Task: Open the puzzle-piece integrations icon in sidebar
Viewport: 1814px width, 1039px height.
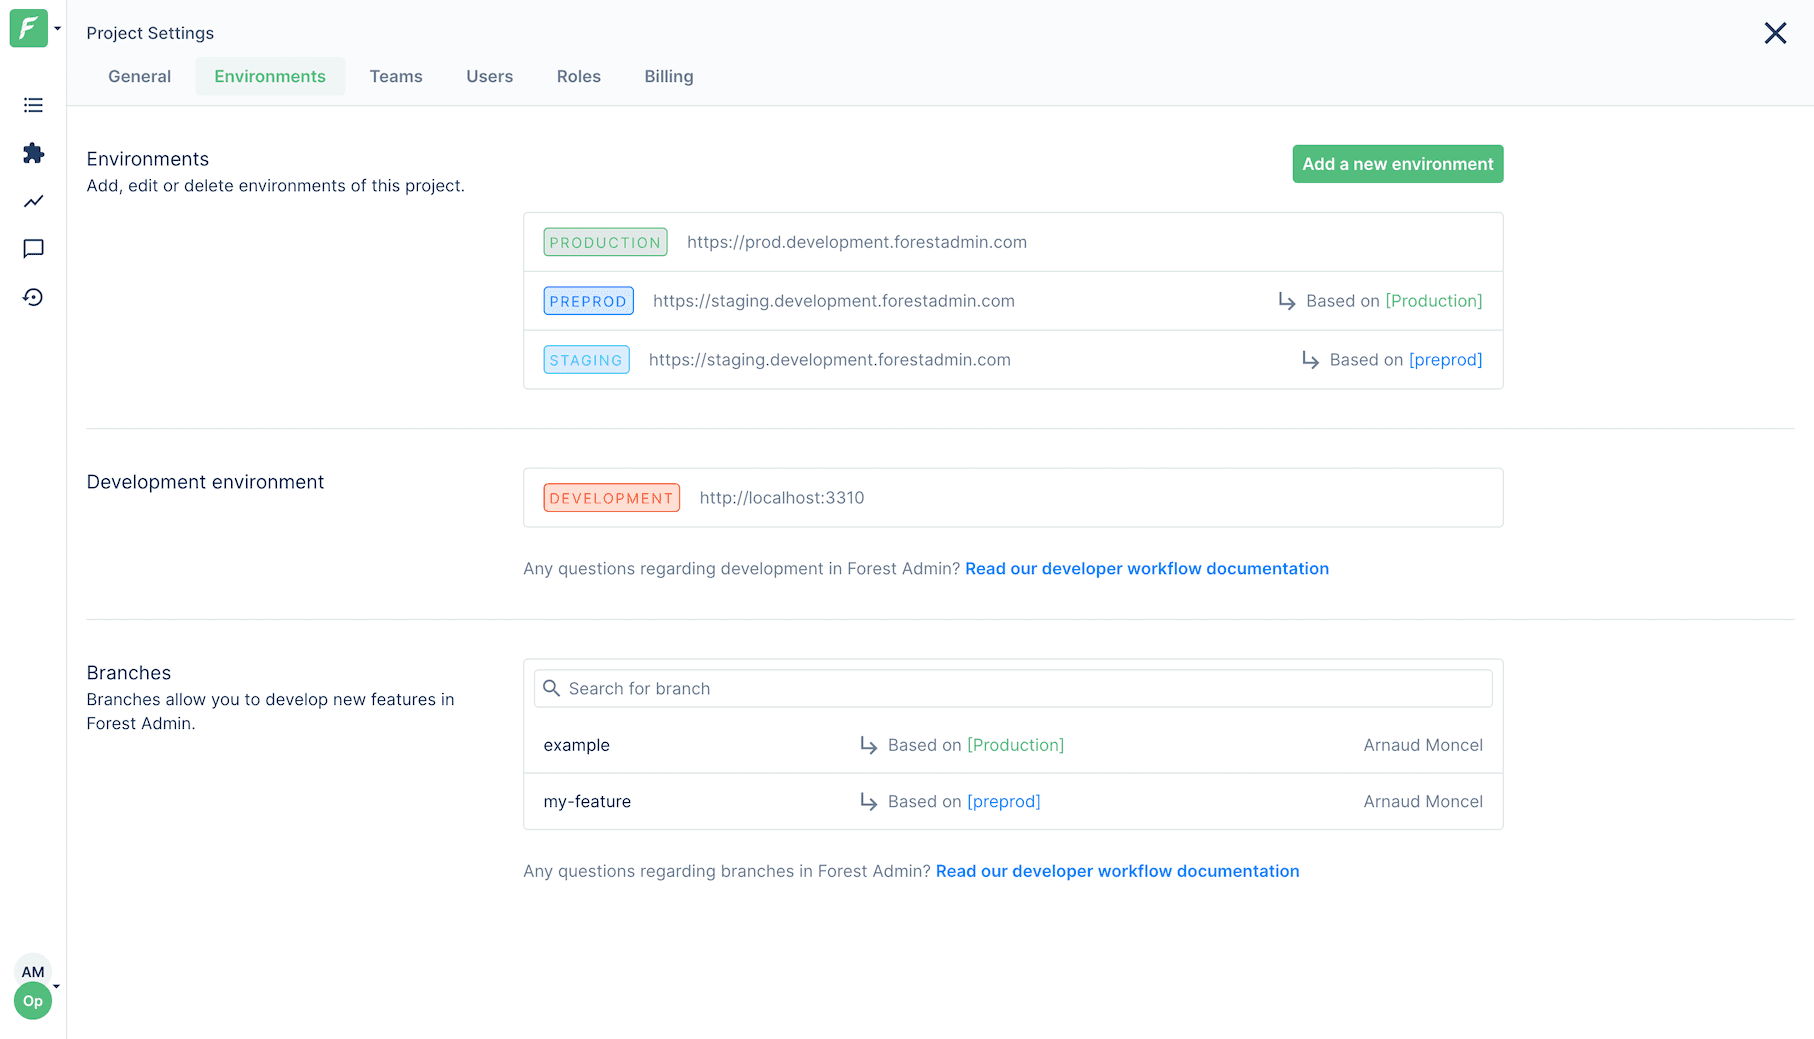Action: tap(33, 153)
